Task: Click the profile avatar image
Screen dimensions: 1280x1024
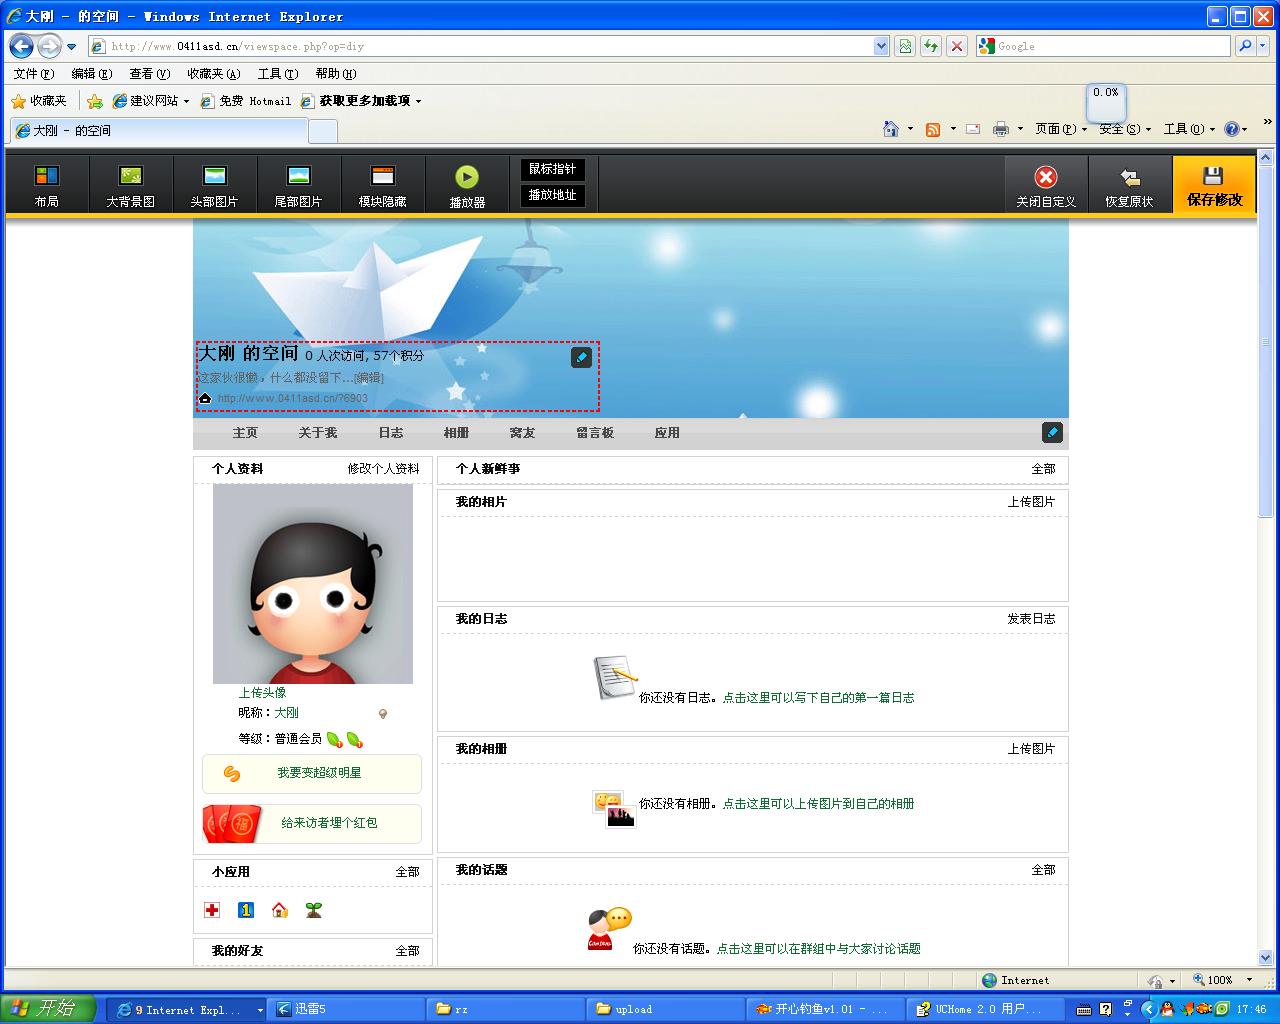Action: [x=313, y=584]
